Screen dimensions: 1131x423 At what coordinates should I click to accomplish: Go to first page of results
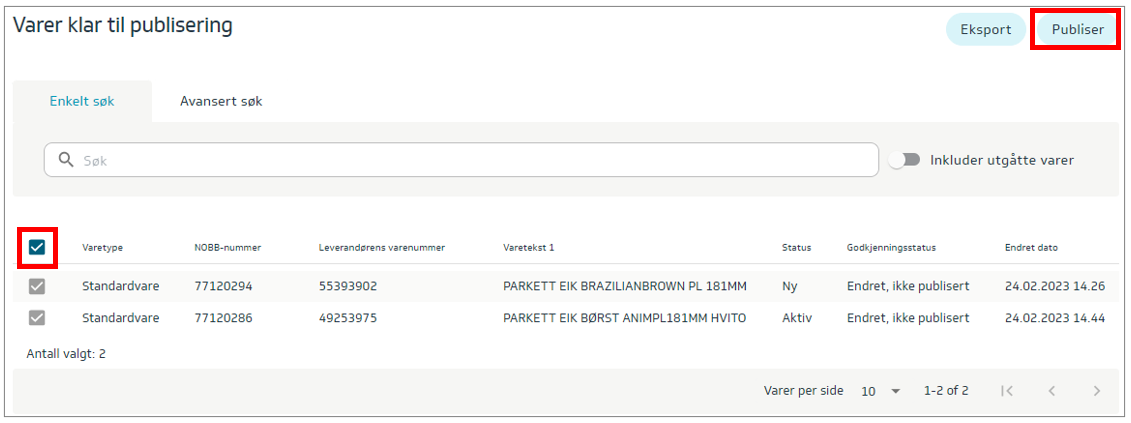(x=1007, y=391)
